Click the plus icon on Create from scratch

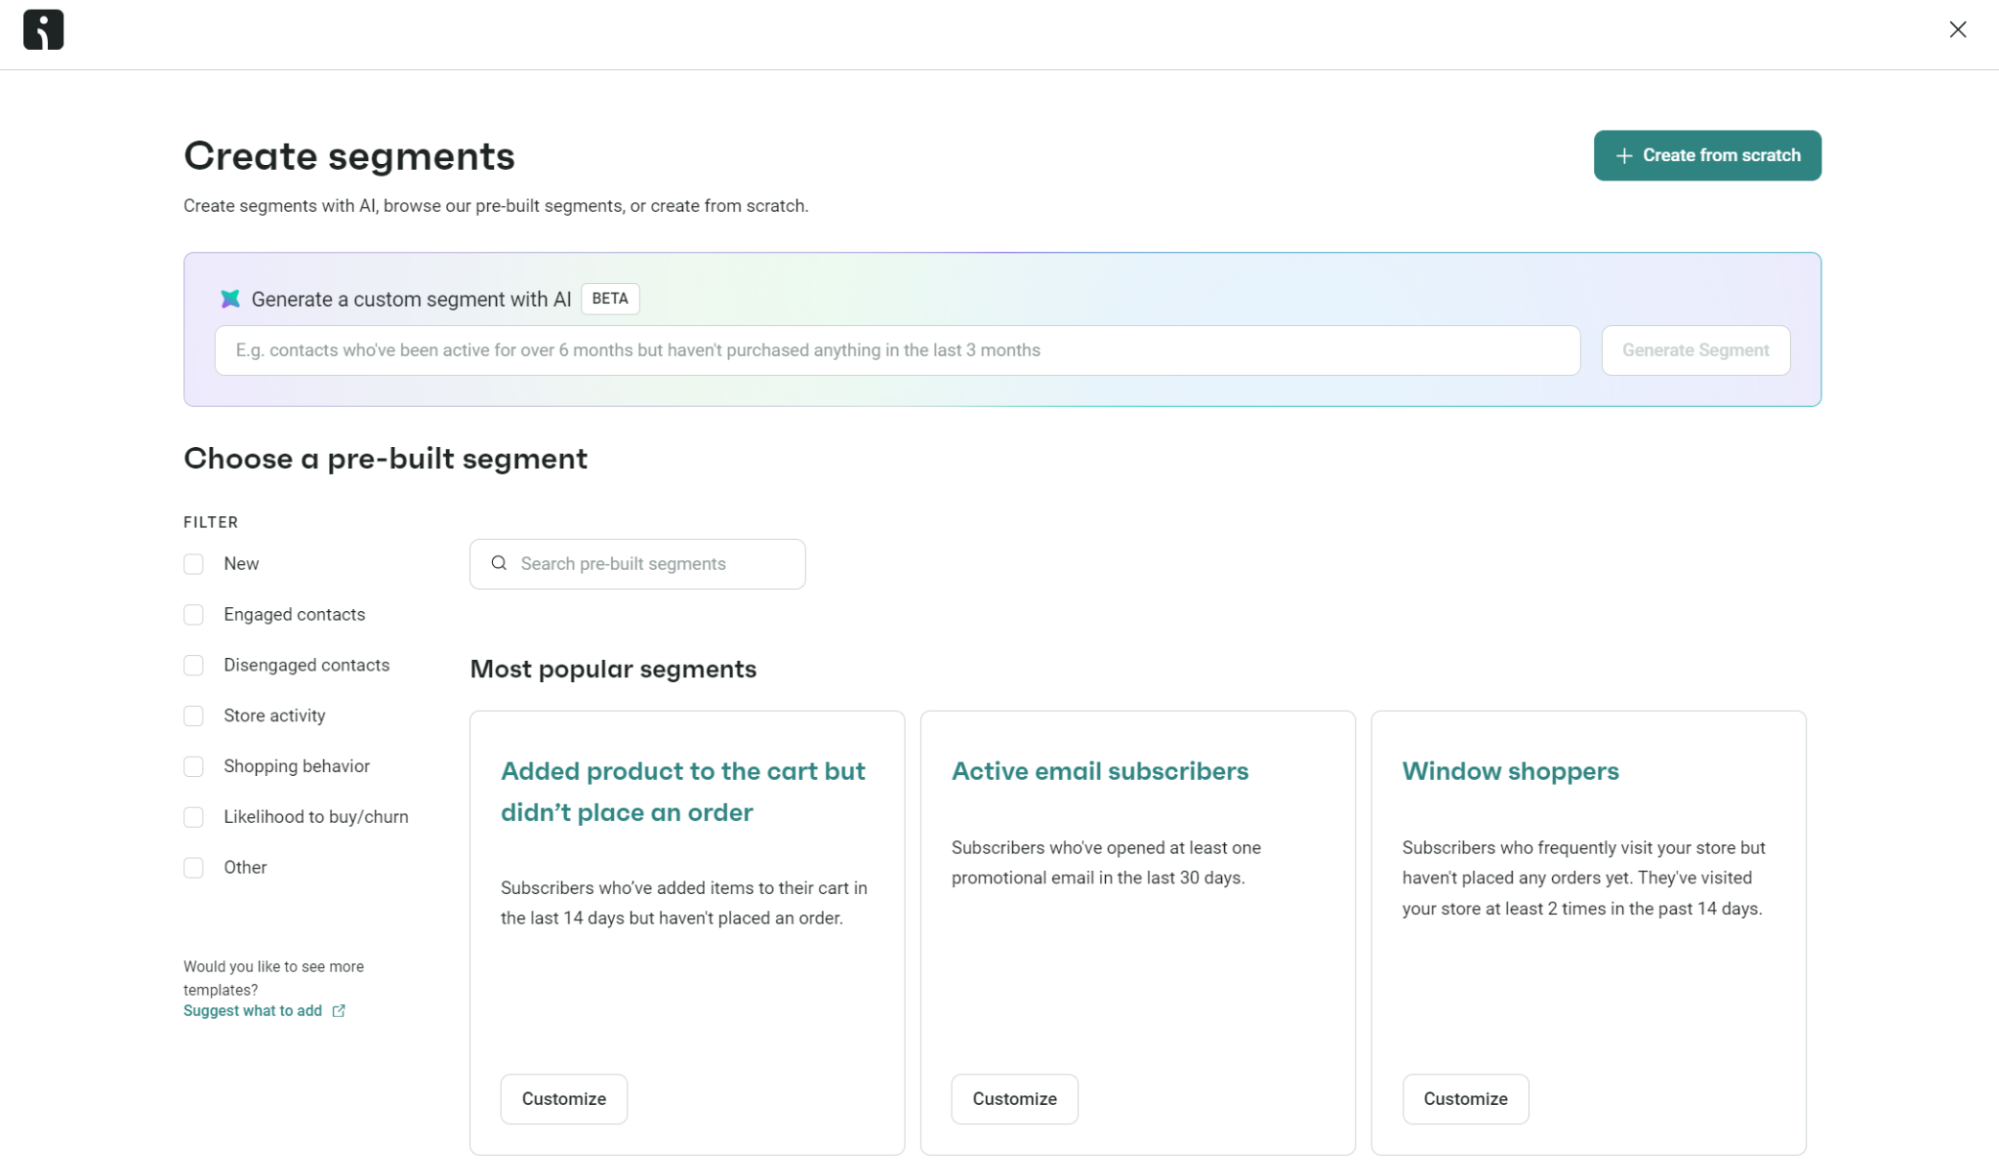pos(1622,155)
